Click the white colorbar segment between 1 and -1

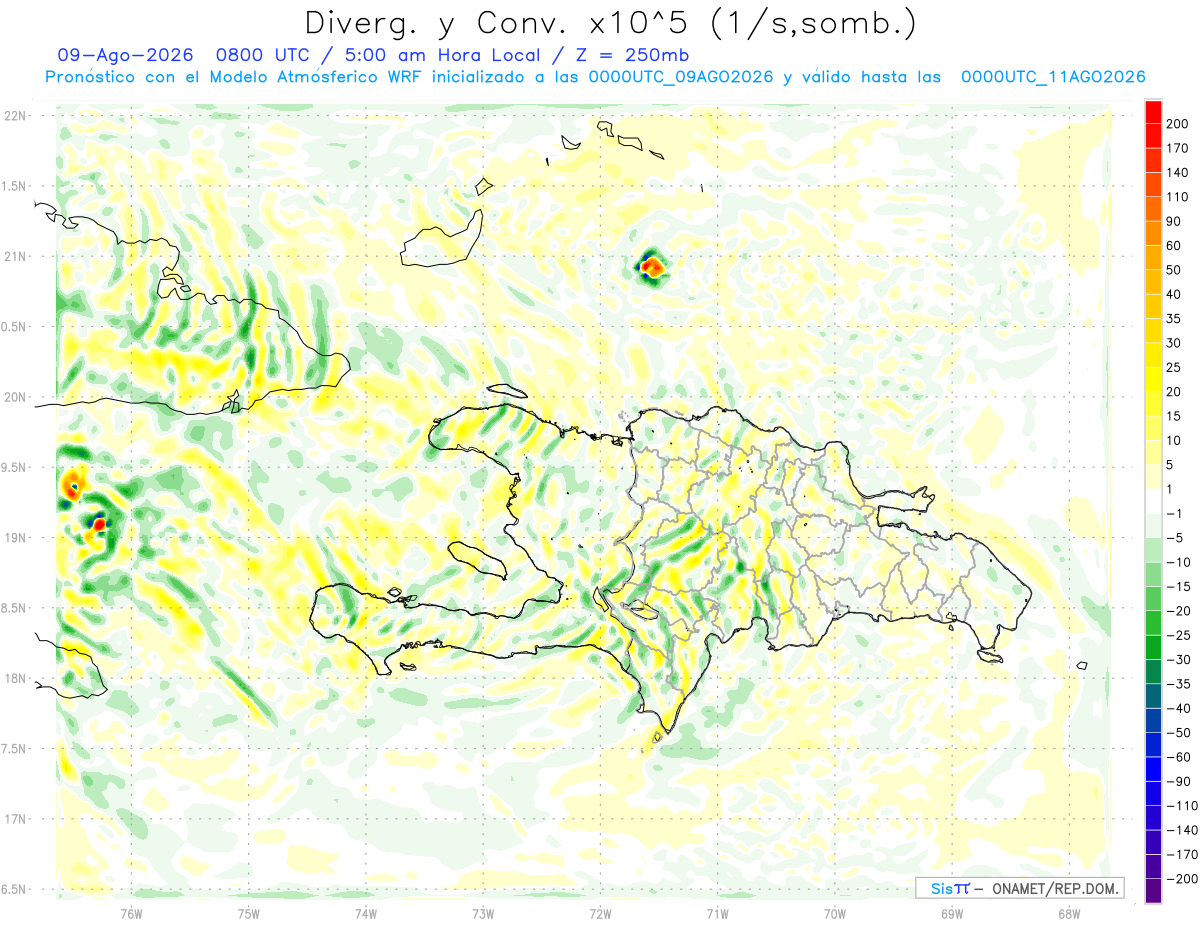[x=1153, y=500]
